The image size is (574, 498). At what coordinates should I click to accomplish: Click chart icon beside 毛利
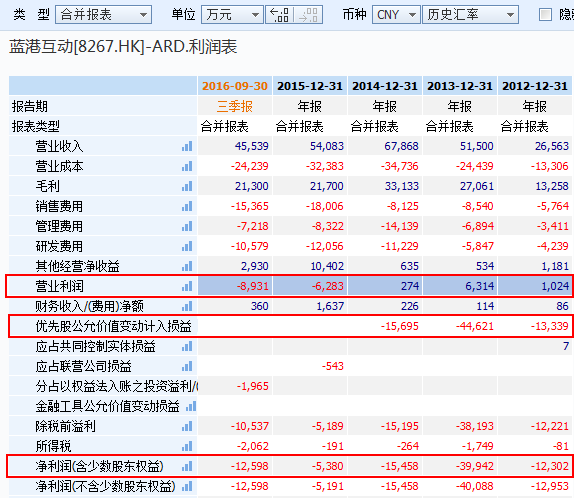tap(187, 186)
